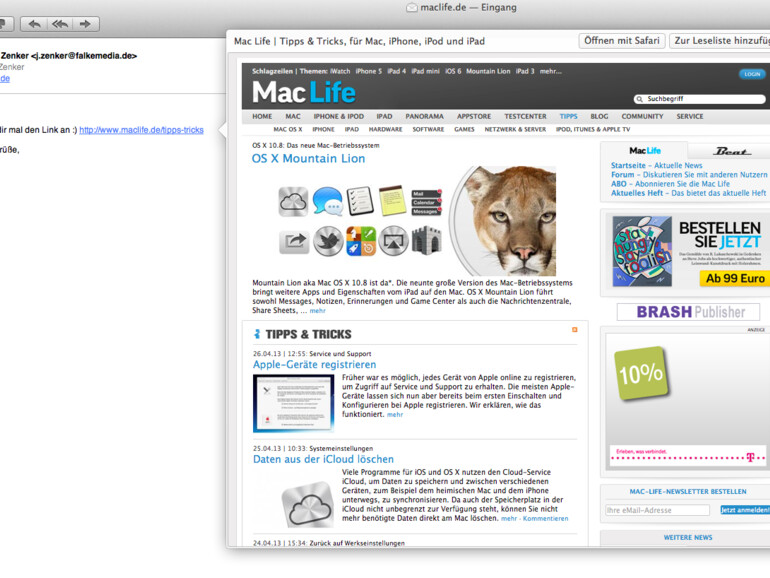
Task: Open the APPSTORE nav item
Action: [474, 116]
